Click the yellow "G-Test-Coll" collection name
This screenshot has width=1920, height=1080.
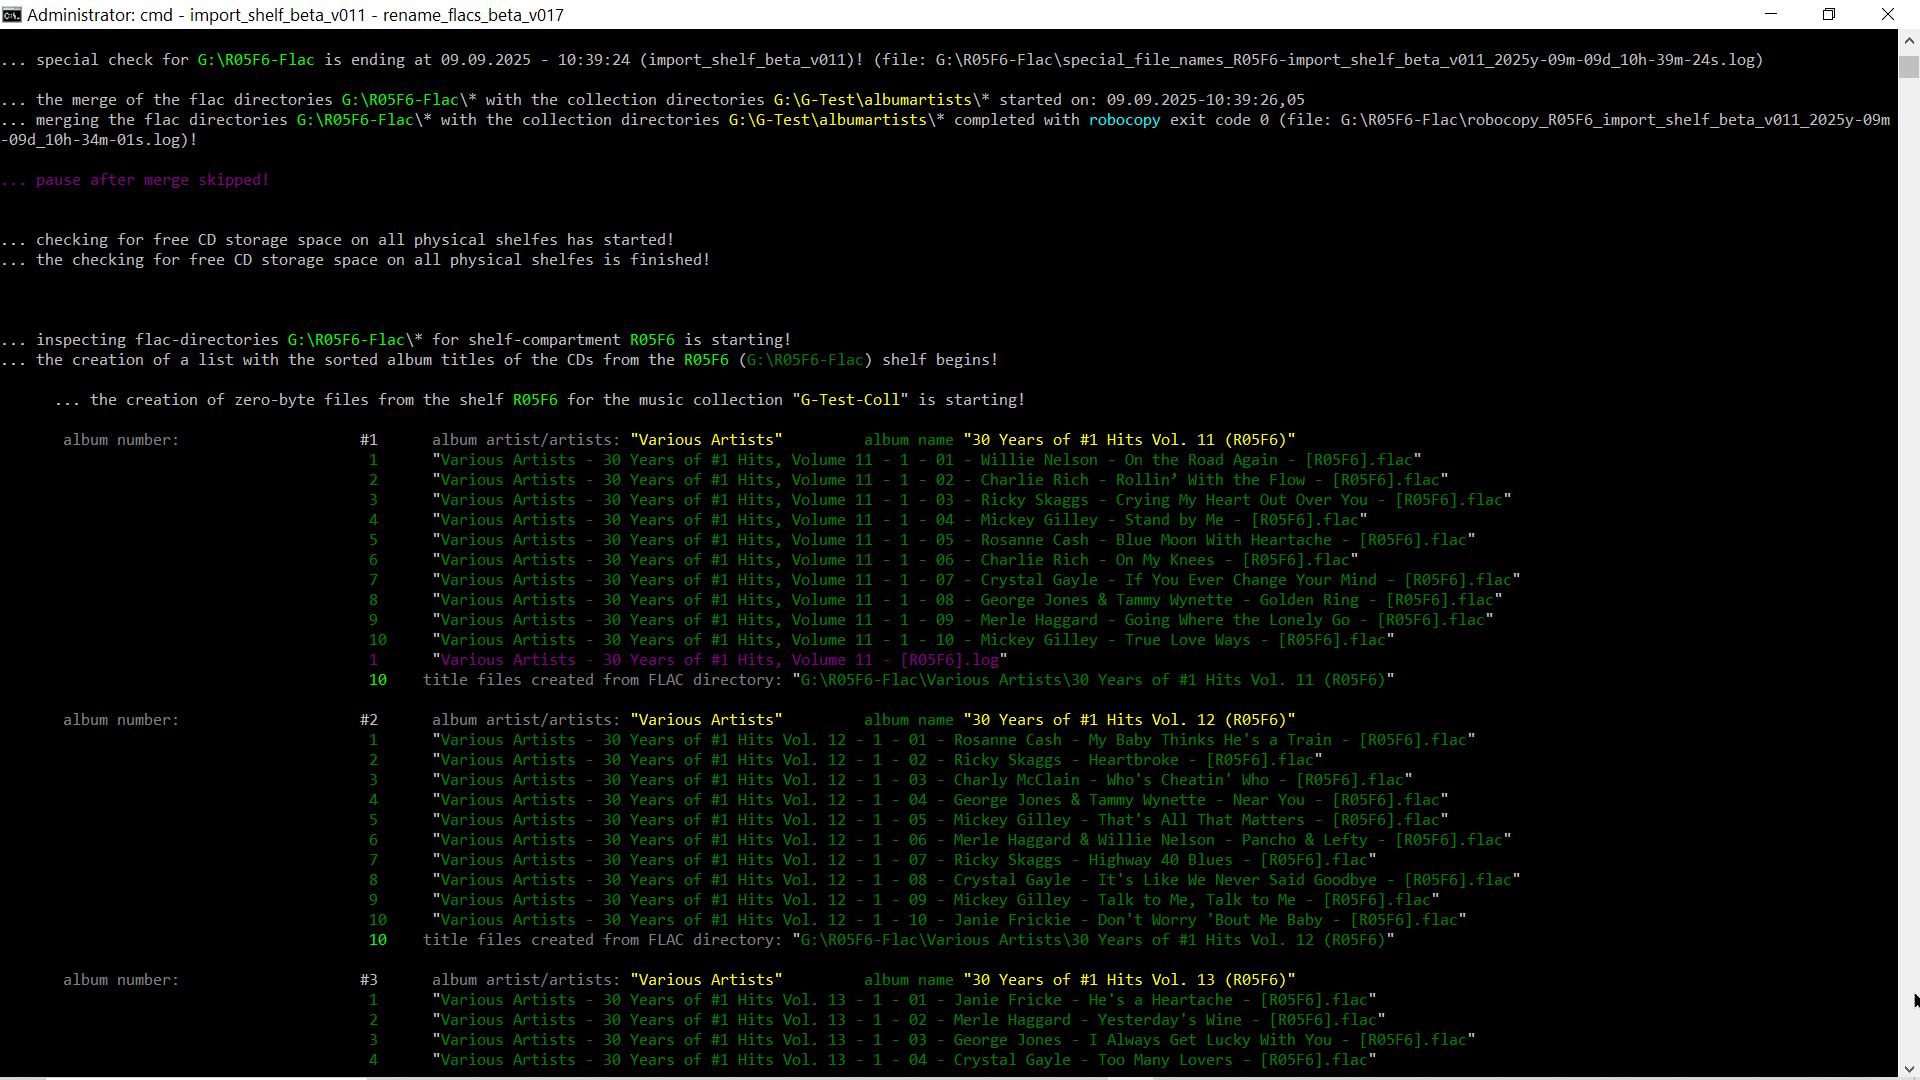click(850, 400)
